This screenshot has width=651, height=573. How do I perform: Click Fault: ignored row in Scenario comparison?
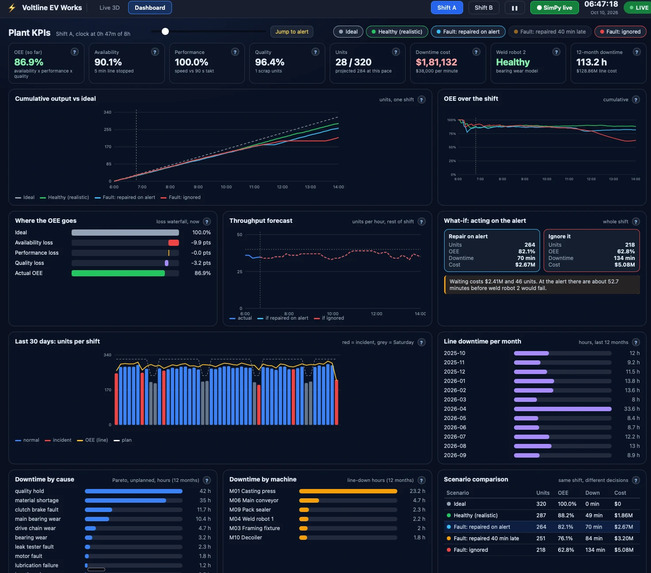pos(542,550)
